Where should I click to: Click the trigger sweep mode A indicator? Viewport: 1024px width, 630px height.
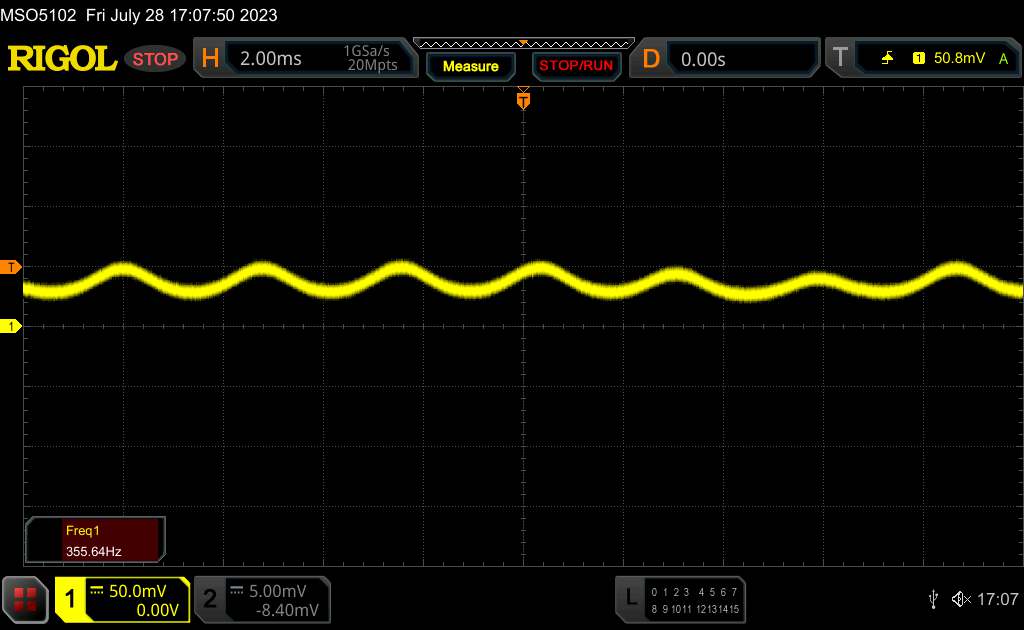(1004, 59)
